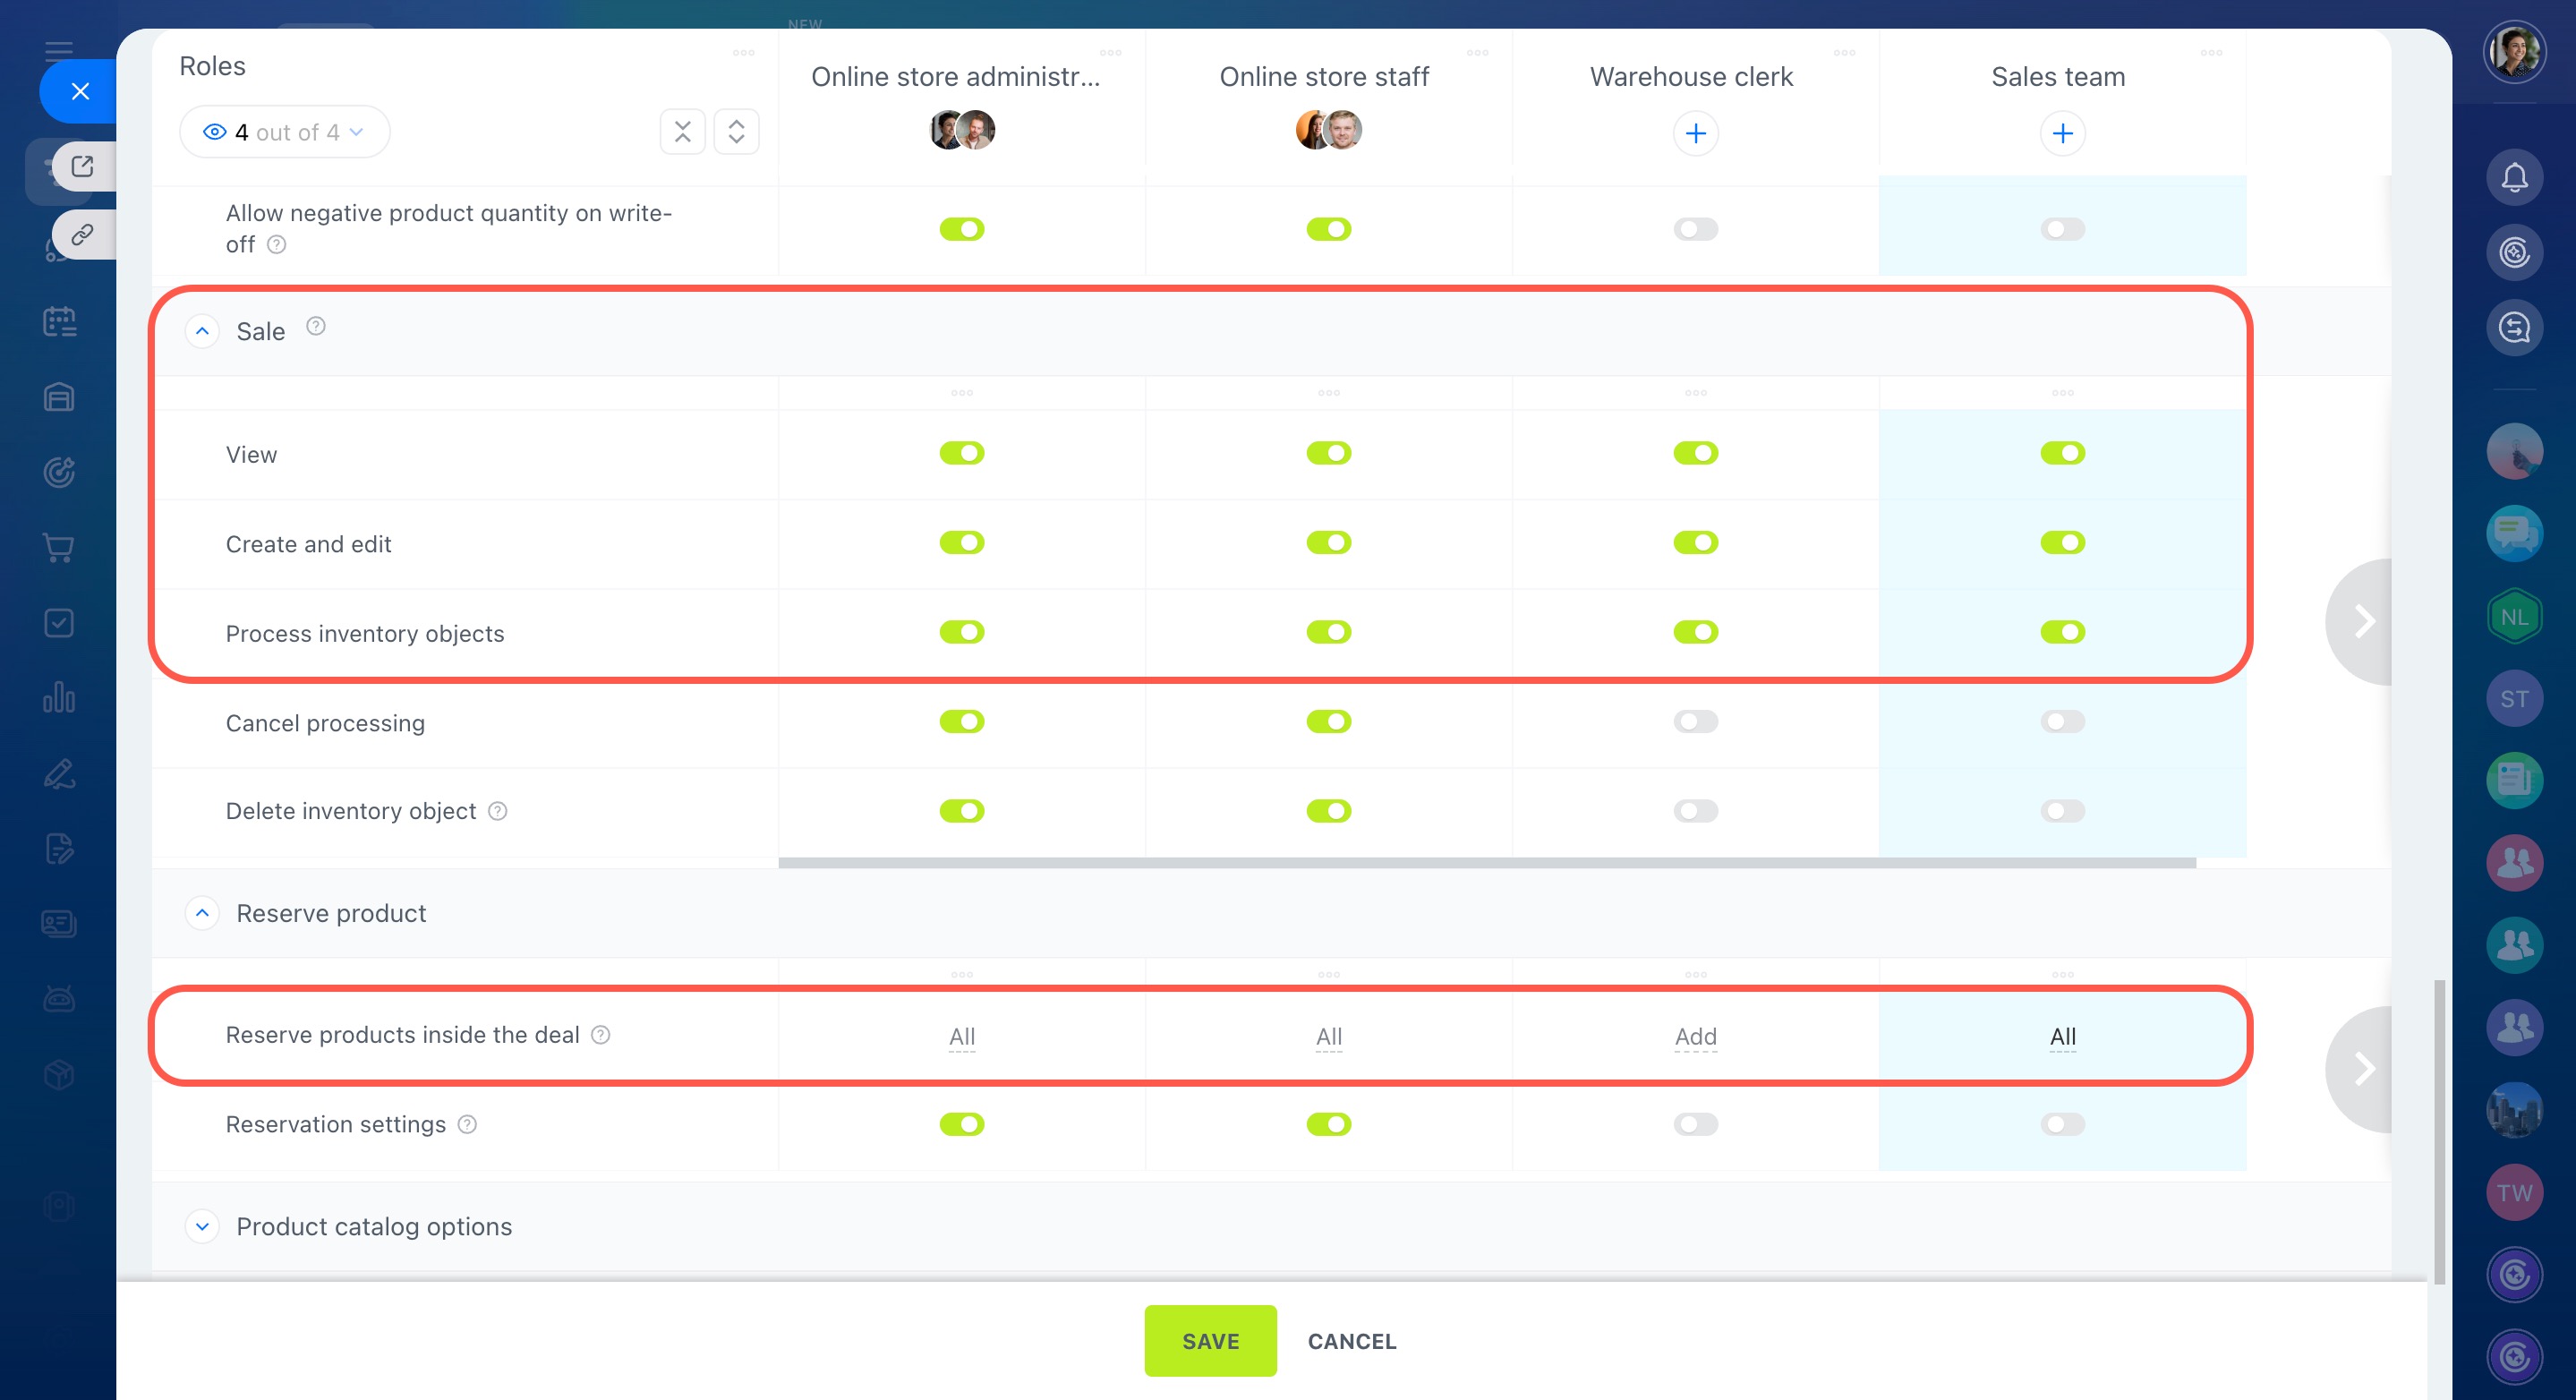Open the 4 out of 4 roles dropdown
2576x1400 pixels.
(284, 133)
